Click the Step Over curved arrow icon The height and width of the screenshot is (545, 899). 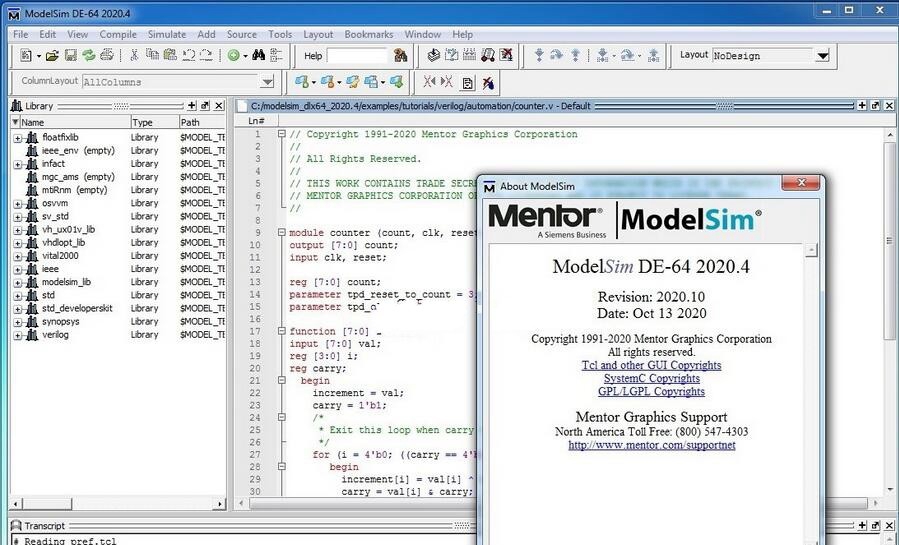click(557, 55)
